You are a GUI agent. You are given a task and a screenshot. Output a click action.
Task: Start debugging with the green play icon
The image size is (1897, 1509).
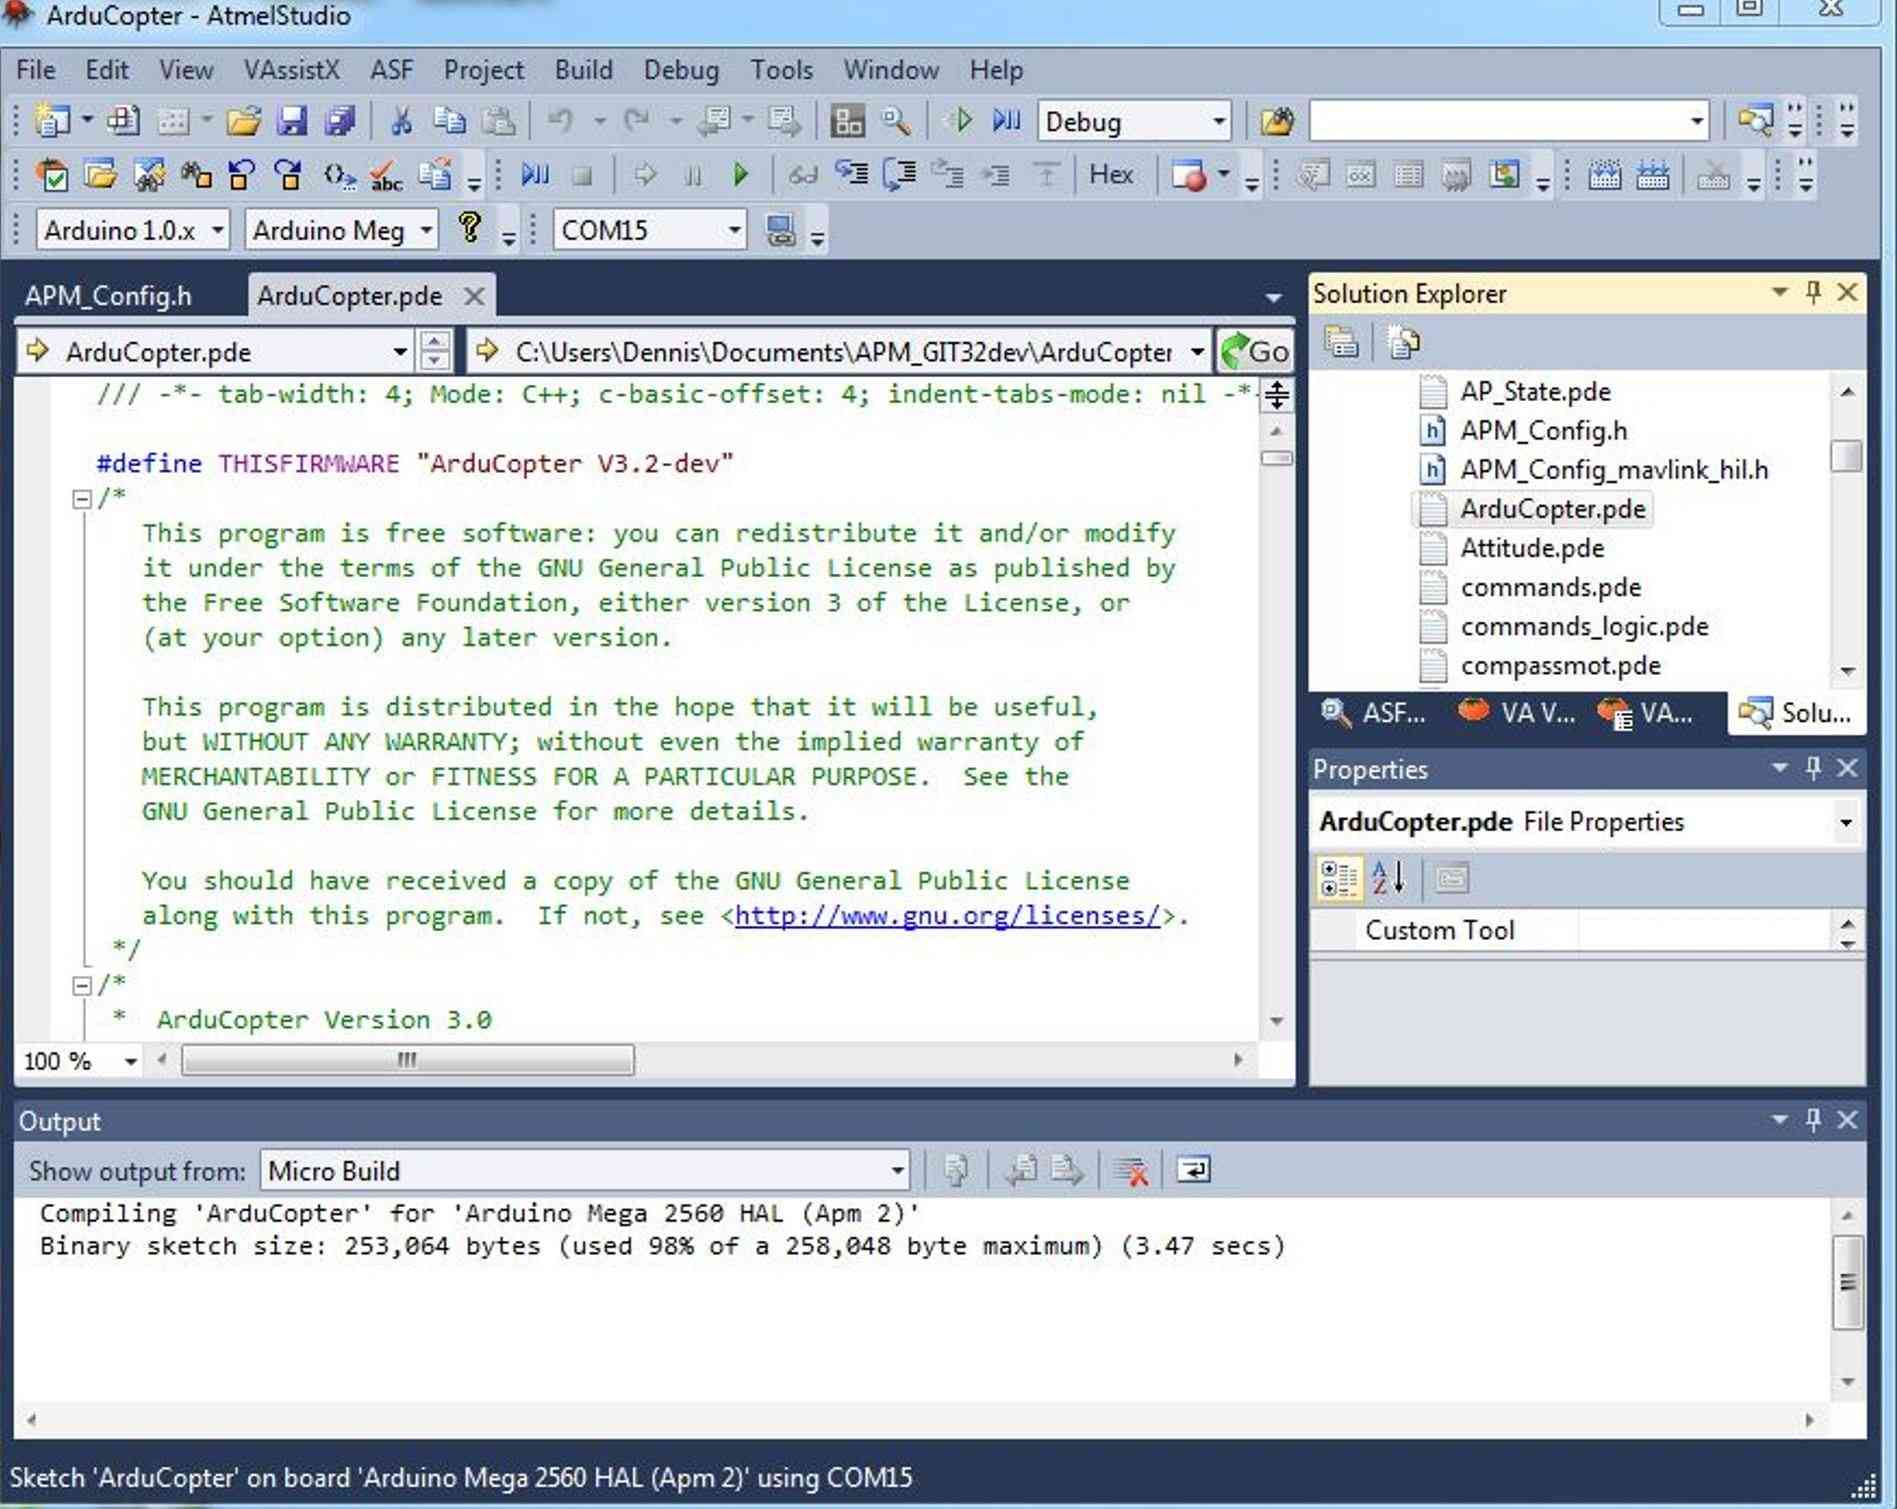click(741, 174)
